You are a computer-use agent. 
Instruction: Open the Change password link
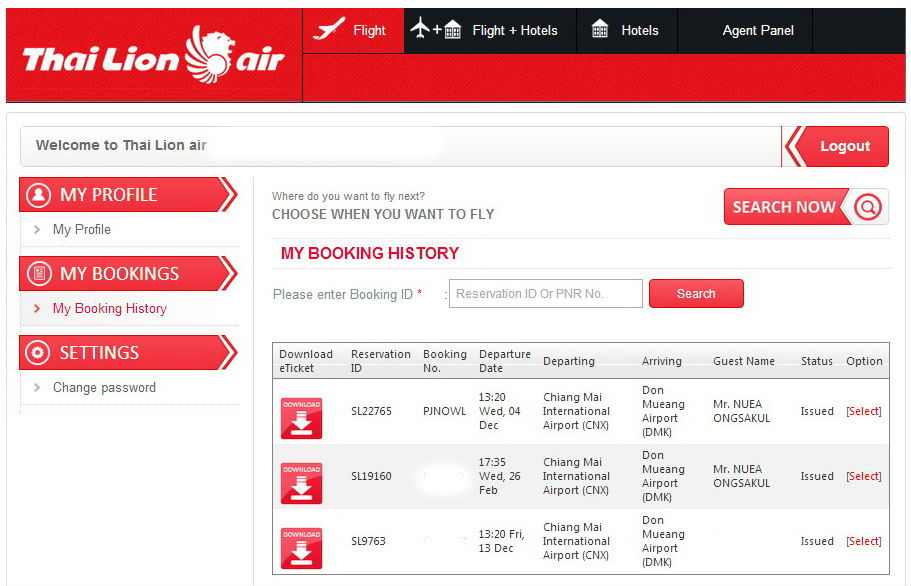tap(104, 387)
